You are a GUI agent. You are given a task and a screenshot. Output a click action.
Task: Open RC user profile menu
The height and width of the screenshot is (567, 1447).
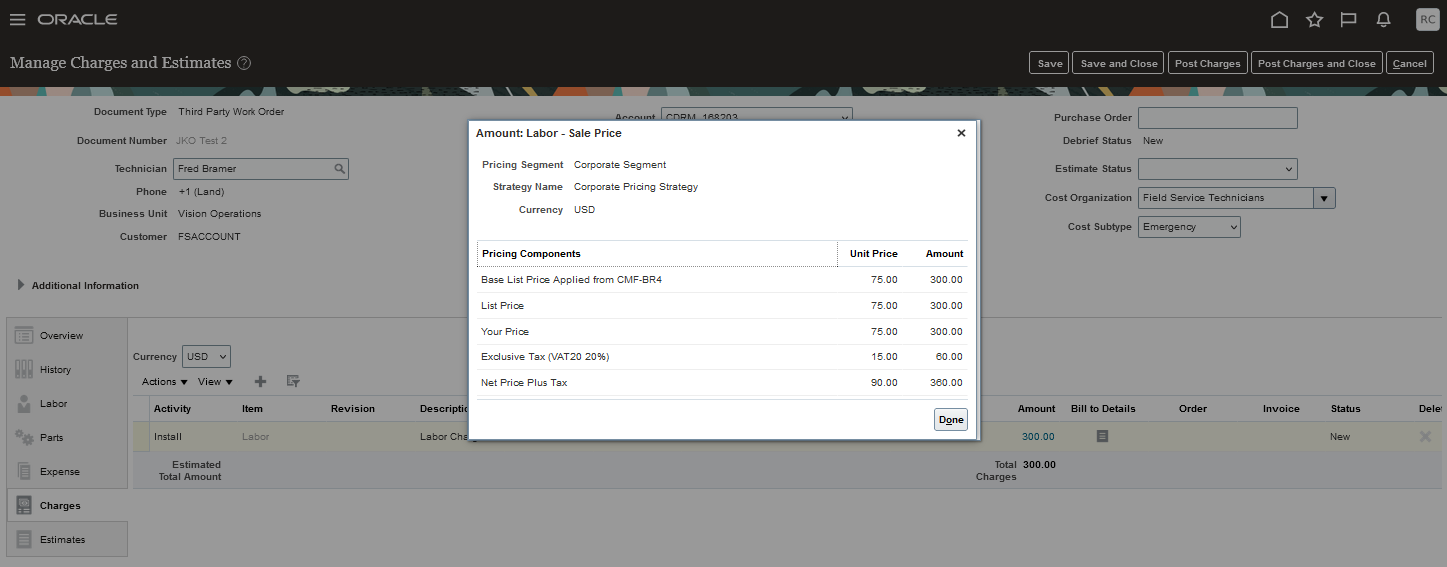[1427, 20]
